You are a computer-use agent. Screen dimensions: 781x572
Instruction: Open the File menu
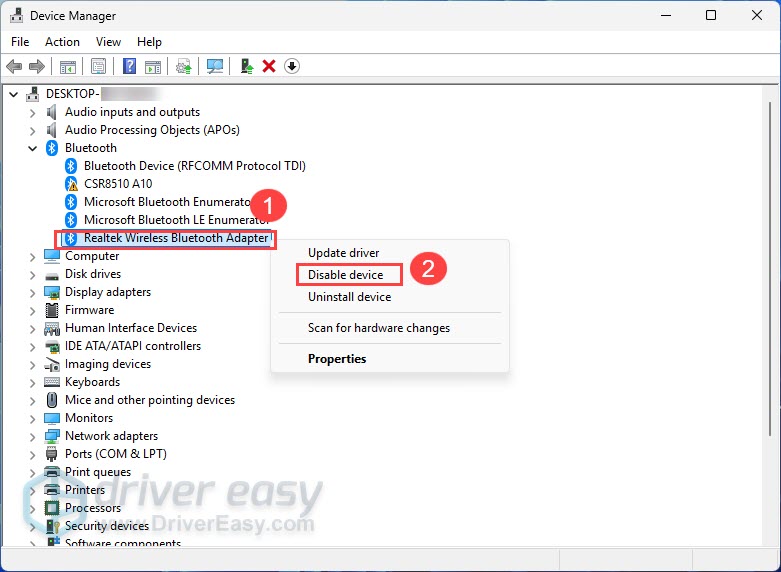point(20,42)
